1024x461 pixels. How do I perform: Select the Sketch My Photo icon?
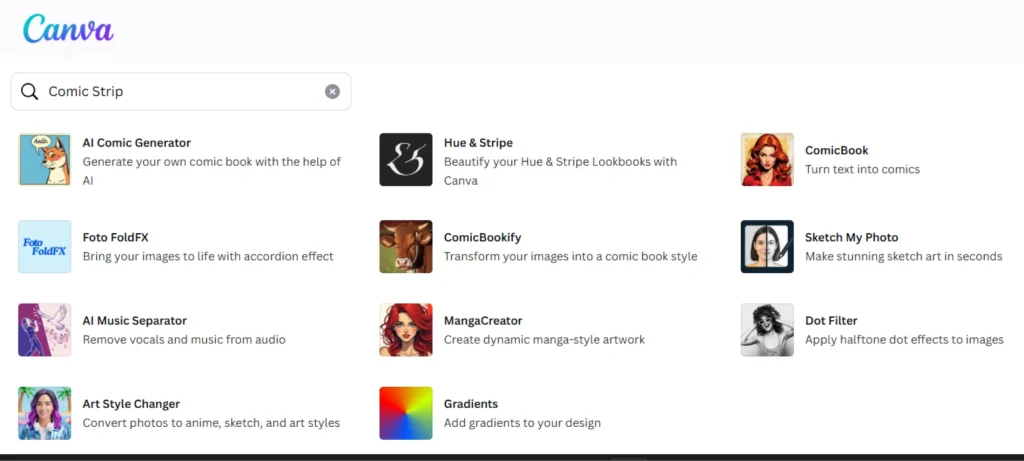[x=767, y=247]
